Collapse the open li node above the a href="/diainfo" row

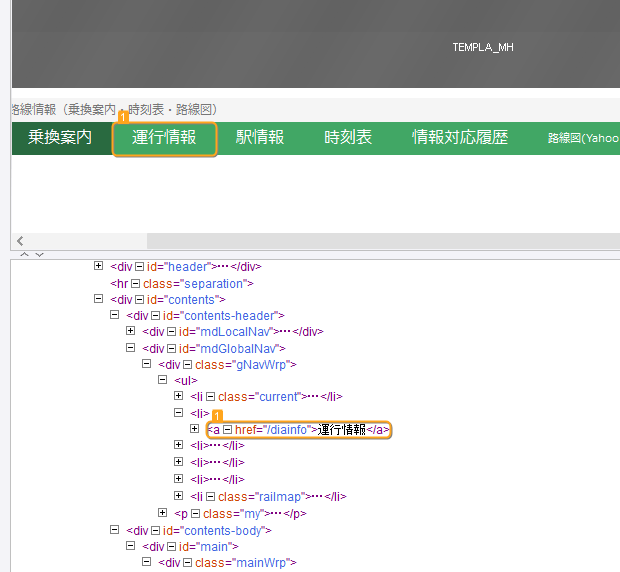(x=178, y=413)
